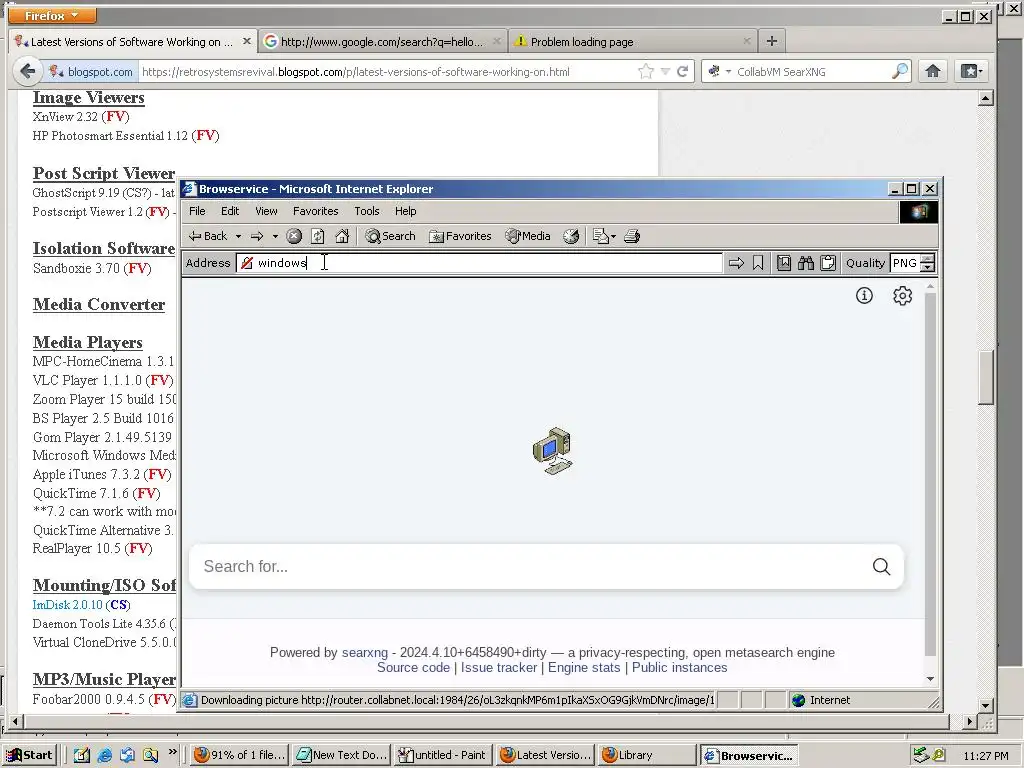Open a new Firefox tab with plus

(771, 41)
